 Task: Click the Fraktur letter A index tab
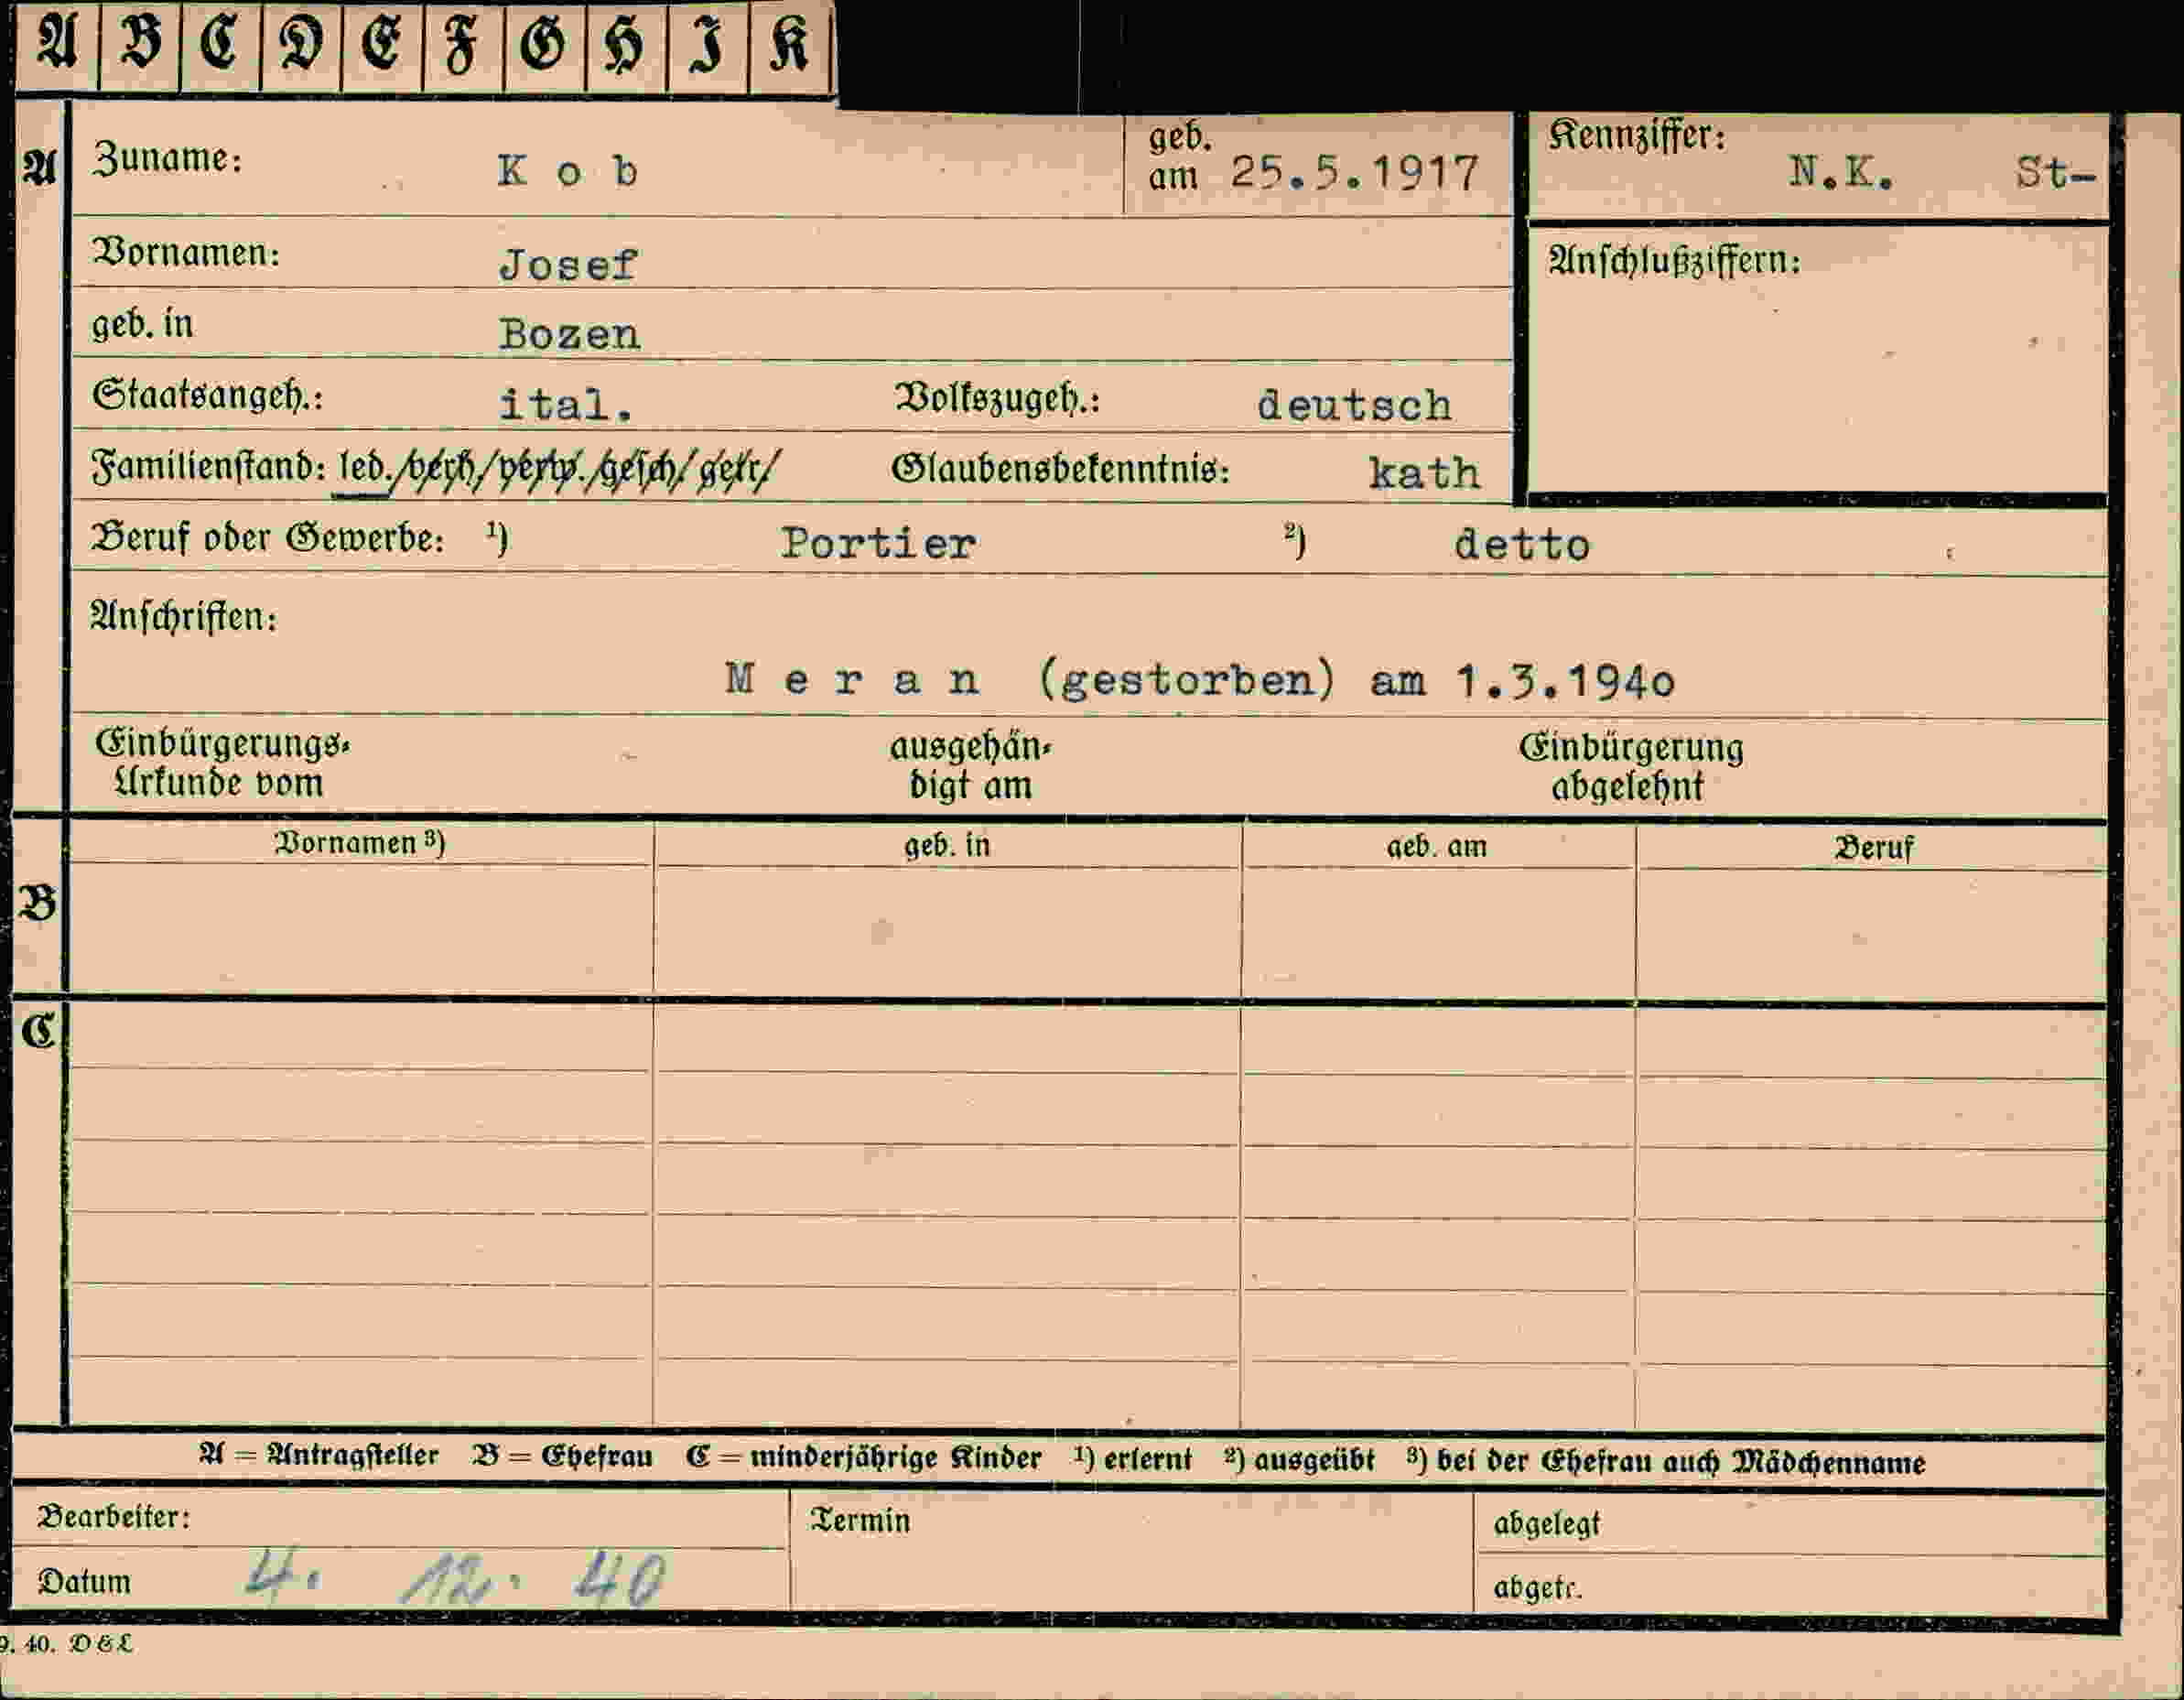click(57, 44)
